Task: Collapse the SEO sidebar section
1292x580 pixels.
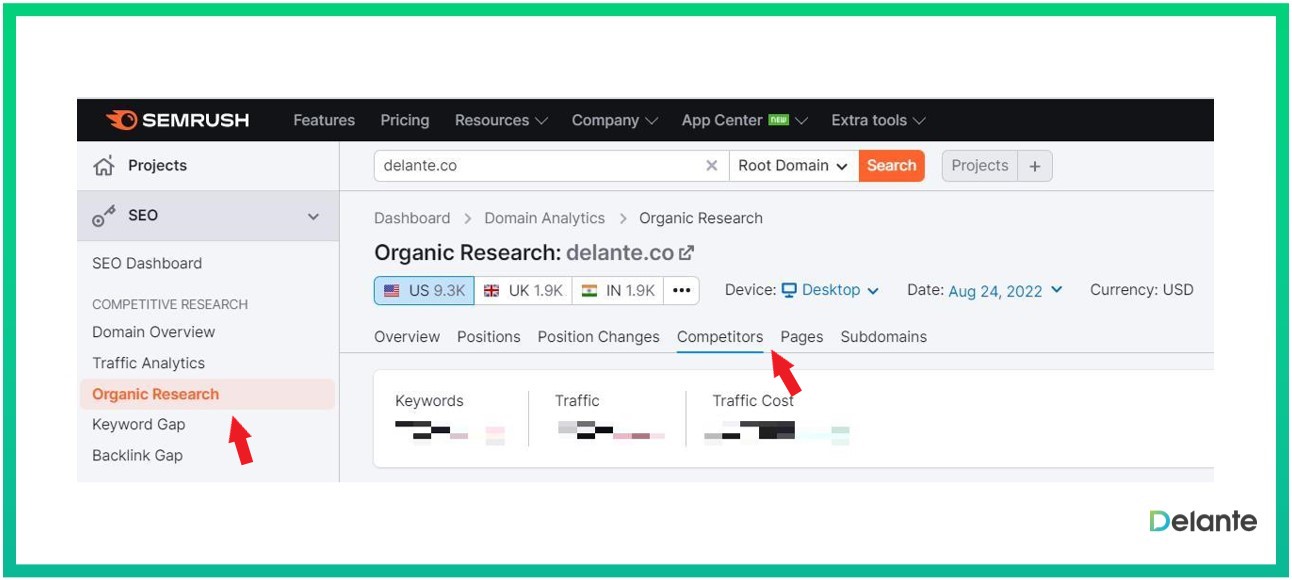Action: tap(313, 216)
